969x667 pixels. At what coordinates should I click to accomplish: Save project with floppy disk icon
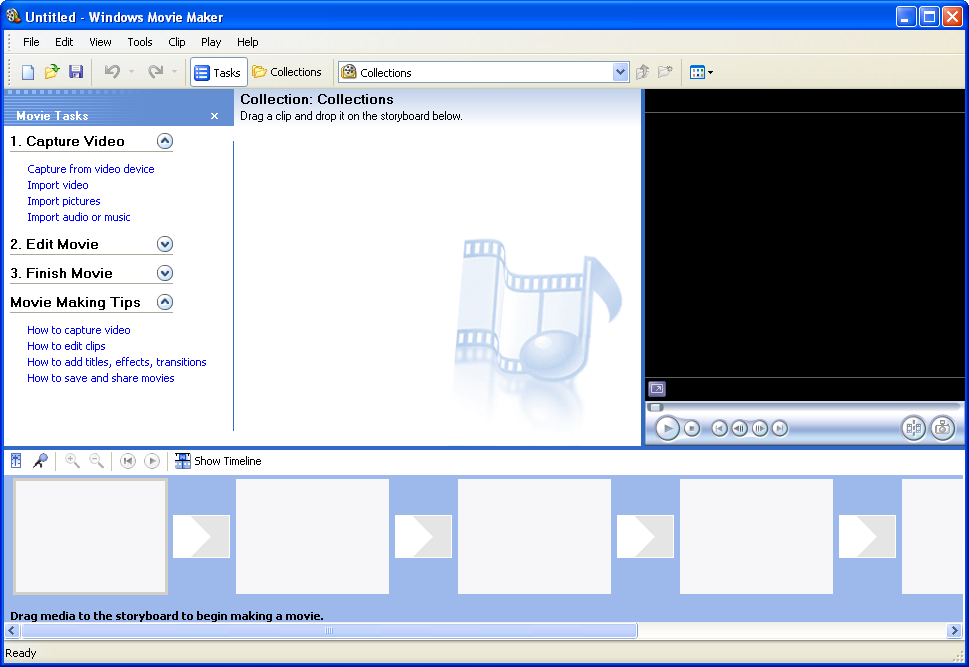tap(76, 72)
